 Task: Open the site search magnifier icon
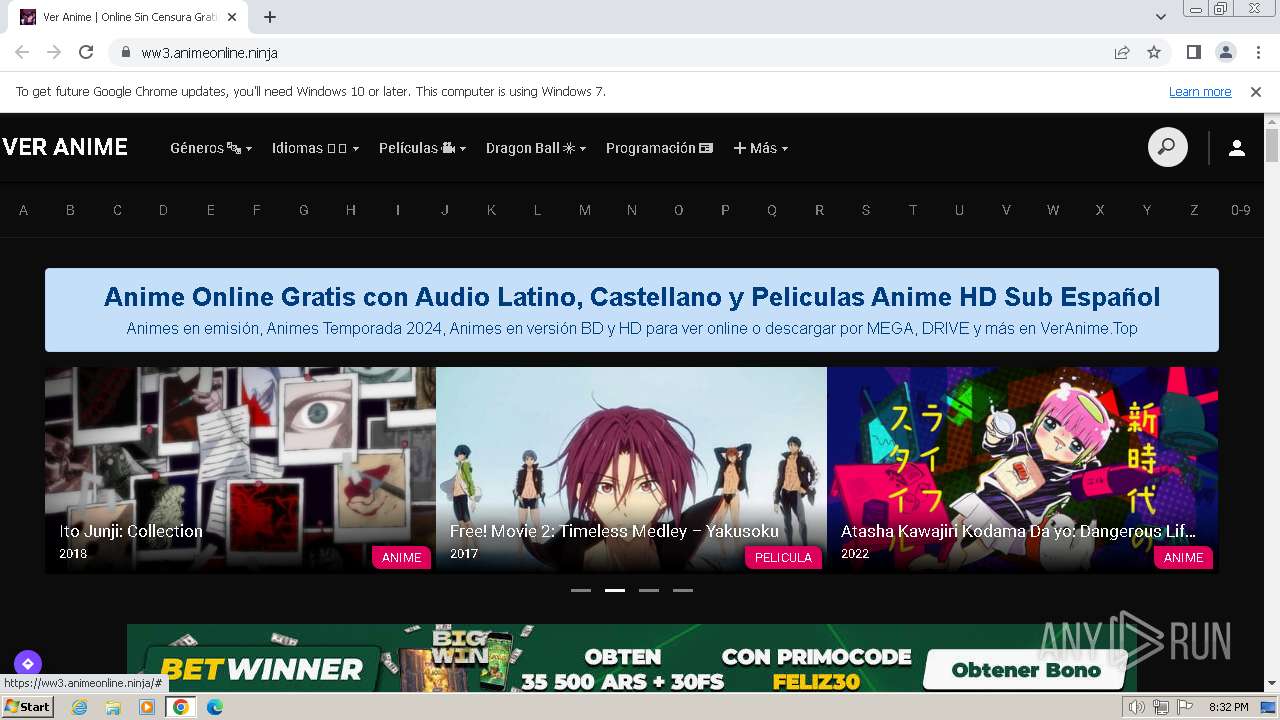coord(1167,148)
